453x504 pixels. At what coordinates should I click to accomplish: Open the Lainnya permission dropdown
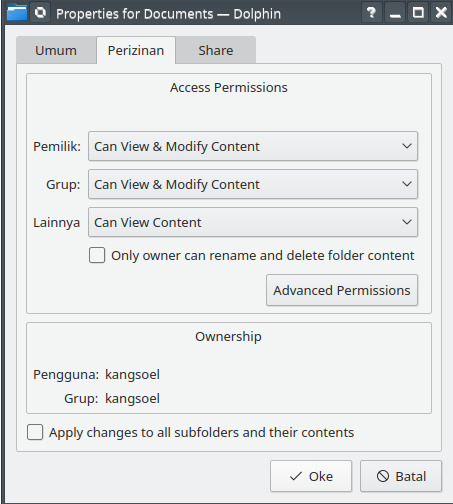tap(253, 222)
